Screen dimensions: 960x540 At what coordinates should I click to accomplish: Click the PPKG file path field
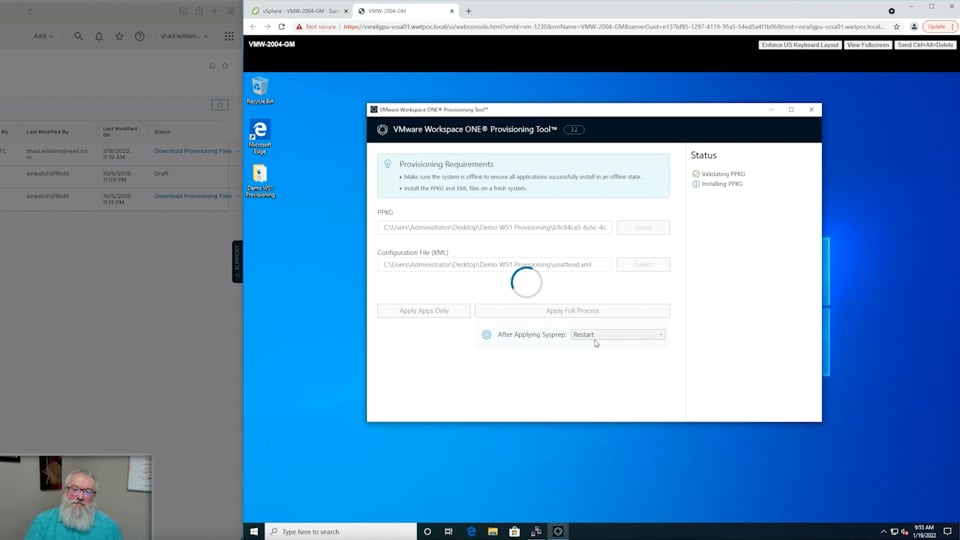coord(494,227)
